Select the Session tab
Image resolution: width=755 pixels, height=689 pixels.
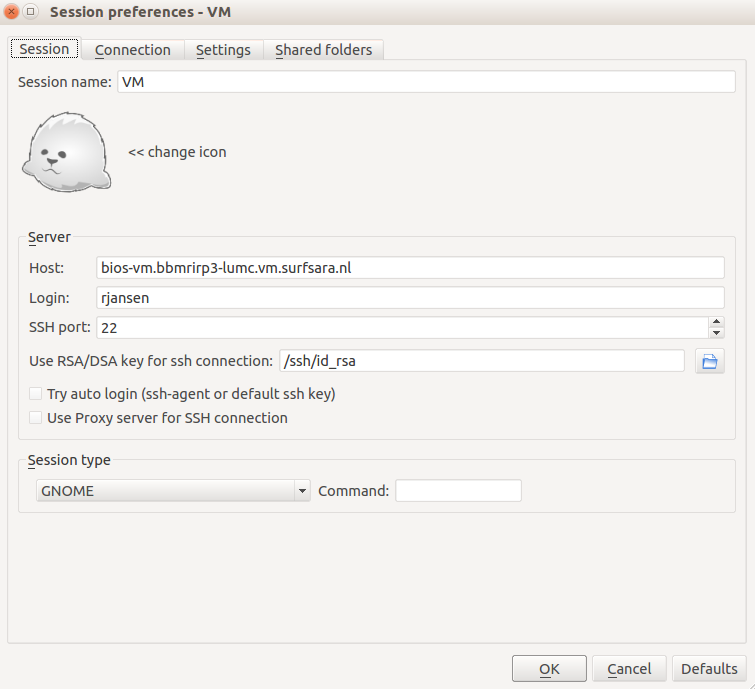click(45, 49)
